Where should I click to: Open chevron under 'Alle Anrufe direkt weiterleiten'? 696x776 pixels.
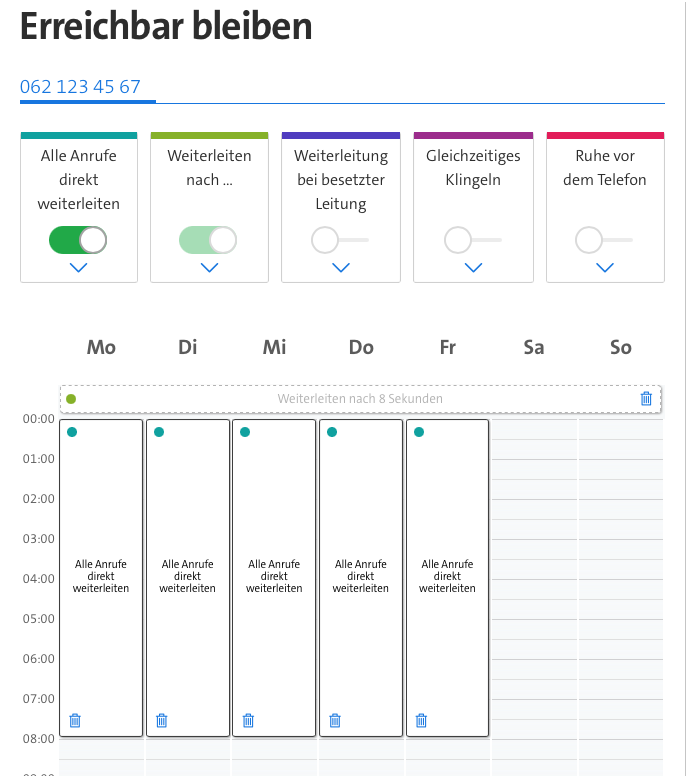tap(79, 267)
